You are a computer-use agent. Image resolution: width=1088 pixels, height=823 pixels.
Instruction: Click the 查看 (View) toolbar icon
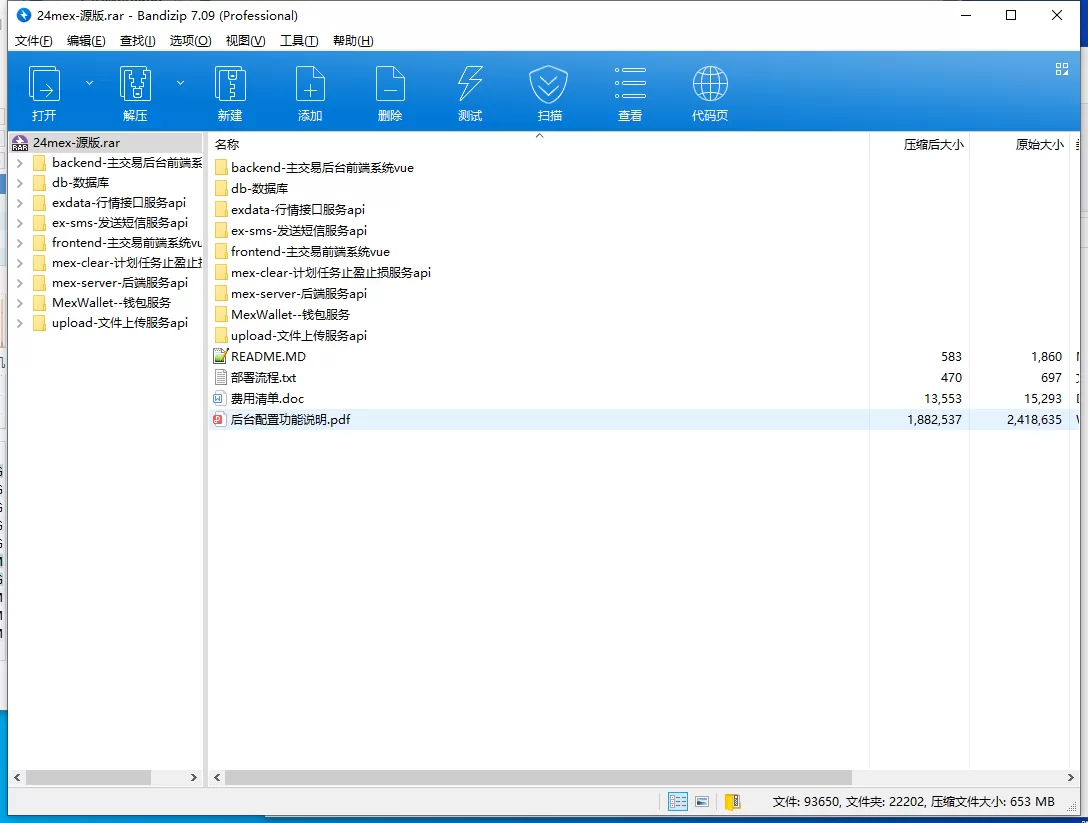629,90
